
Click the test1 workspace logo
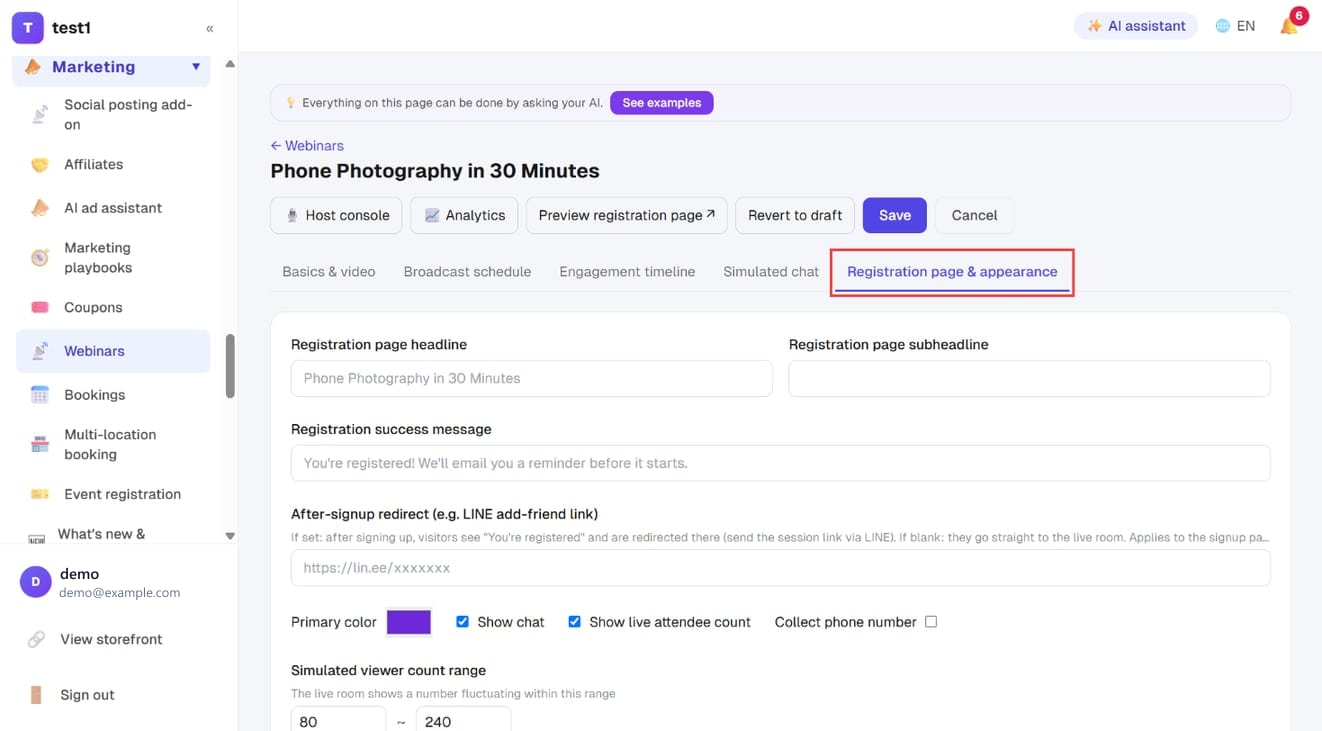tap(27, 28)
